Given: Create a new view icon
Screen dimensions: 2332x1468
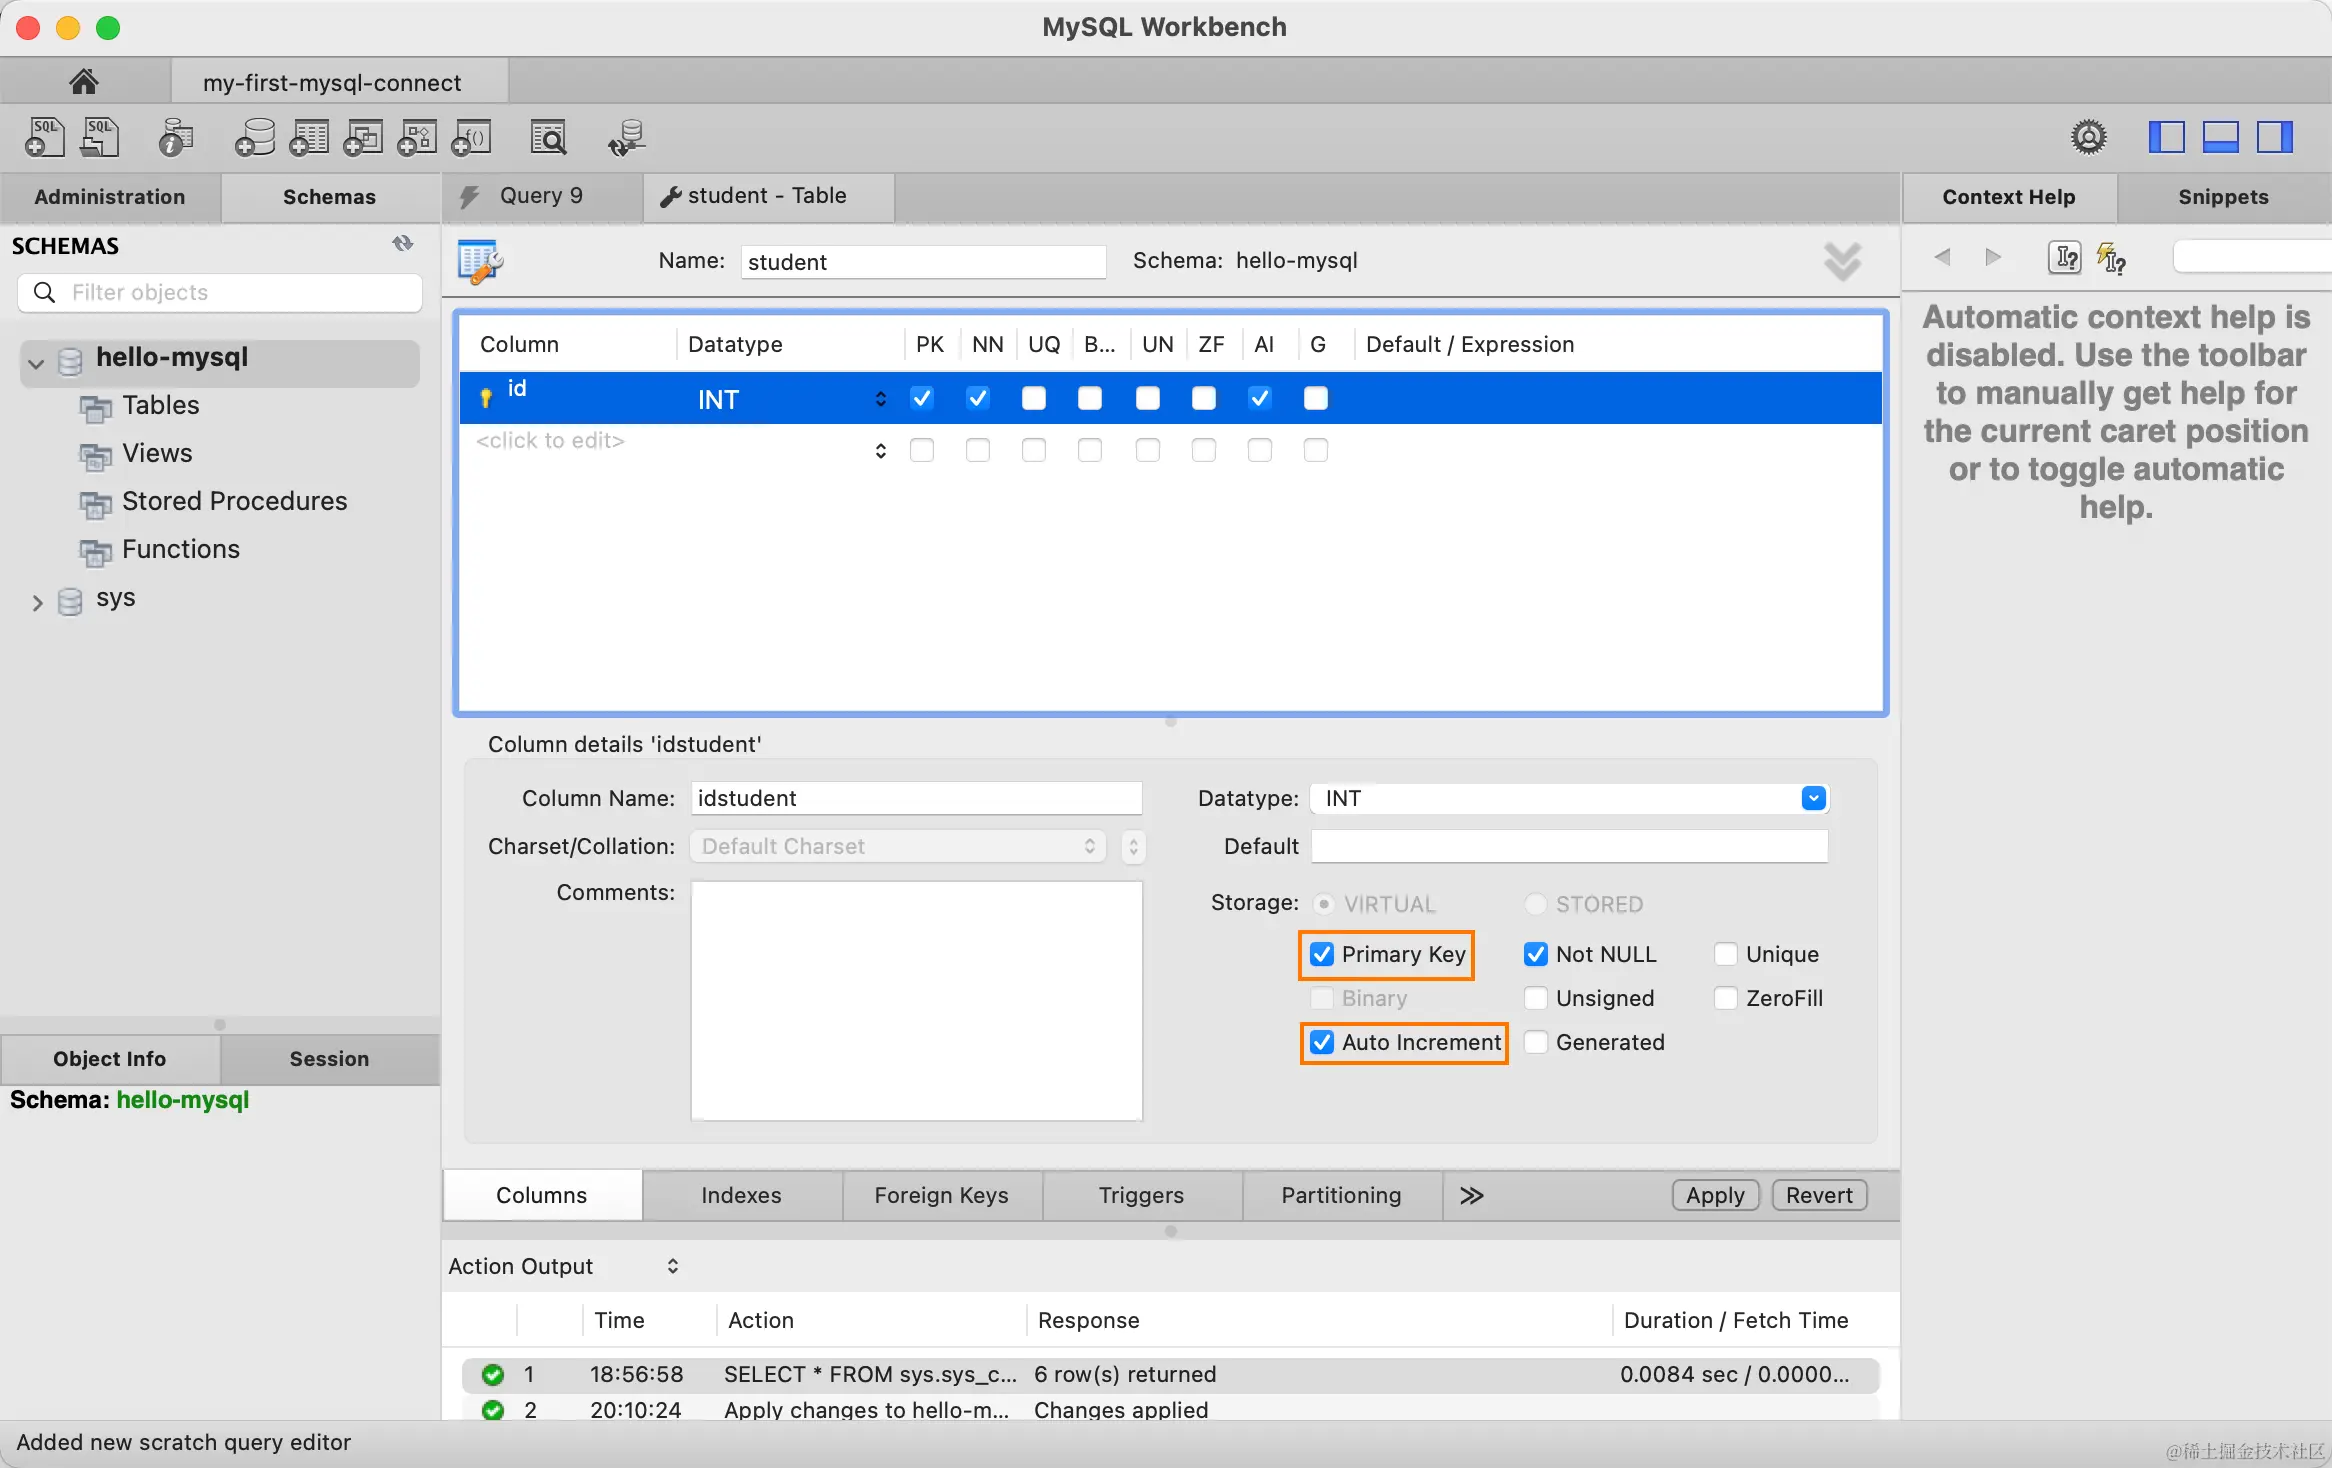Looking at the screenshot, I should 363,137.
